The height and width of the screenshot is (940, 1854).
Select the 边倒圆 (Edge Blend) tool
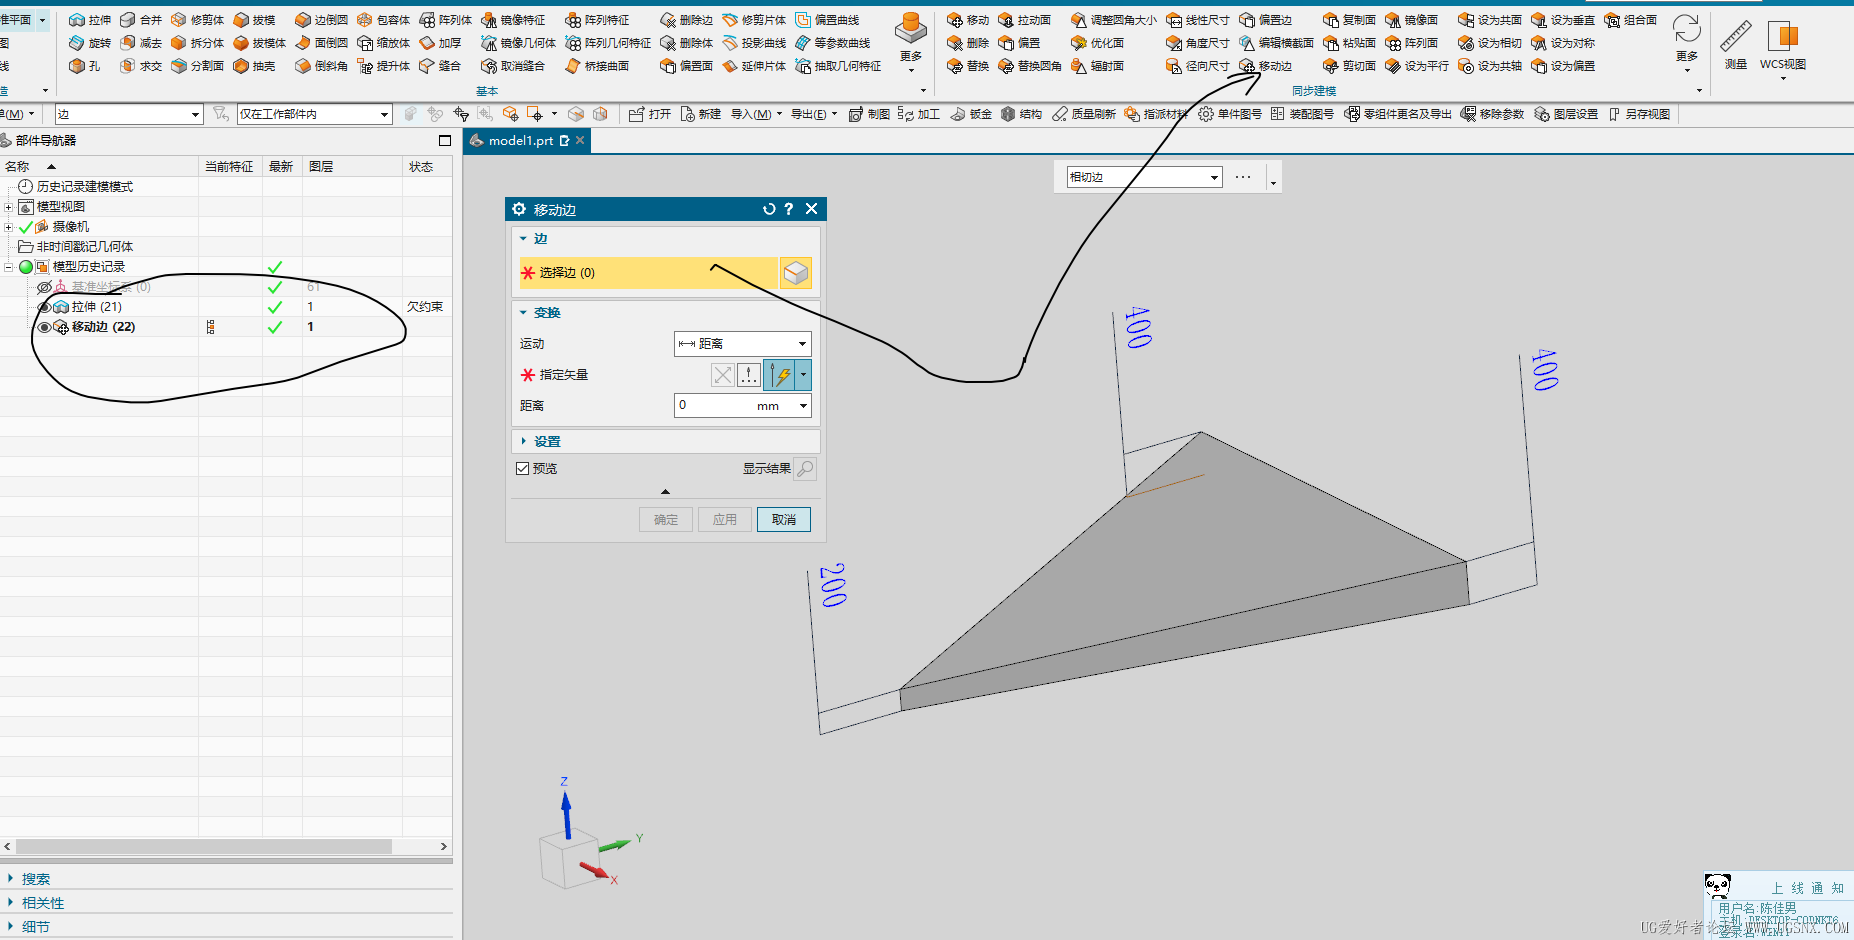tap(321, 20)
